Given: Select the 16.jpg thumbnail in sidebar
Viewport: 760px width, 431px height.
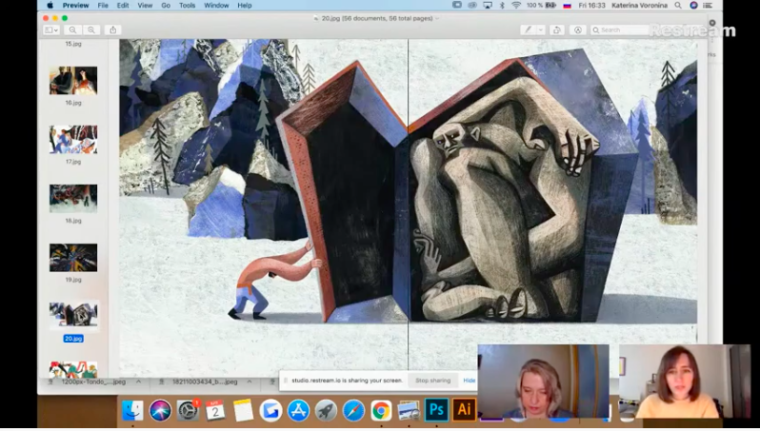Looking at the screenshot, I should tap(73, 80).
